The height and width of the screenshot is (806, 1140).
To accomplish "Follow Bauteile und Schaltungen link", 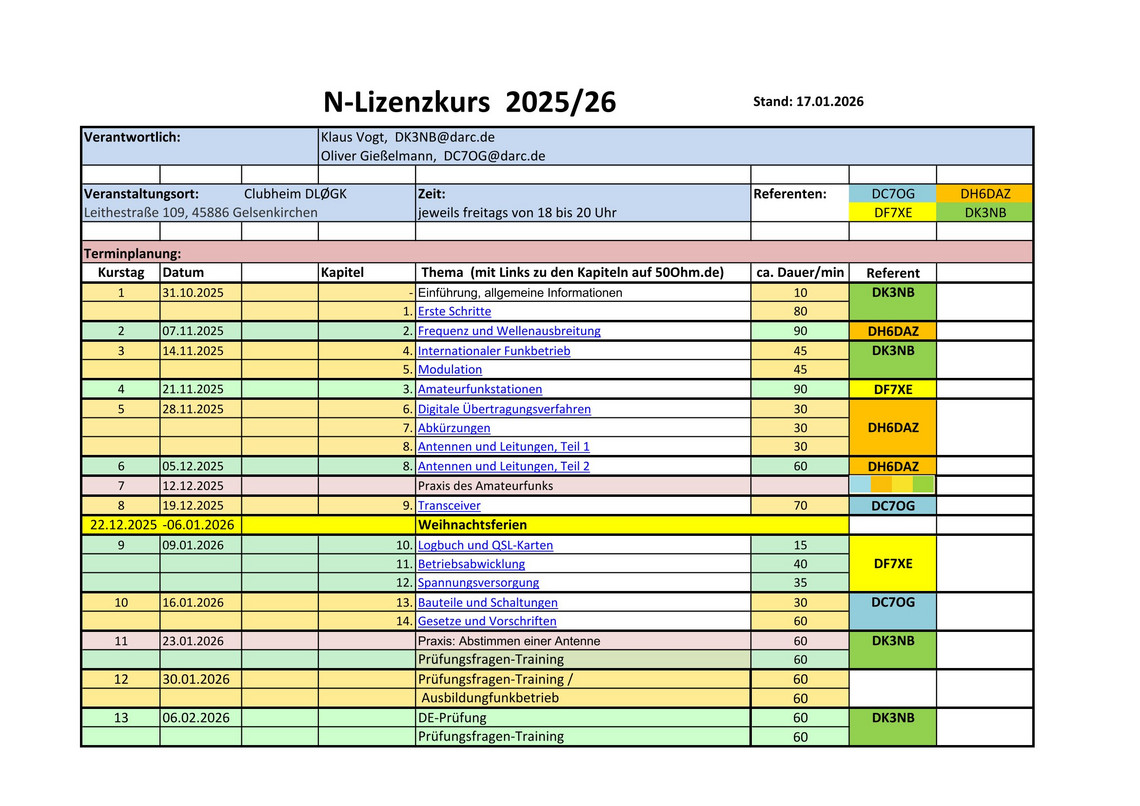I will [x=488, y=603].
